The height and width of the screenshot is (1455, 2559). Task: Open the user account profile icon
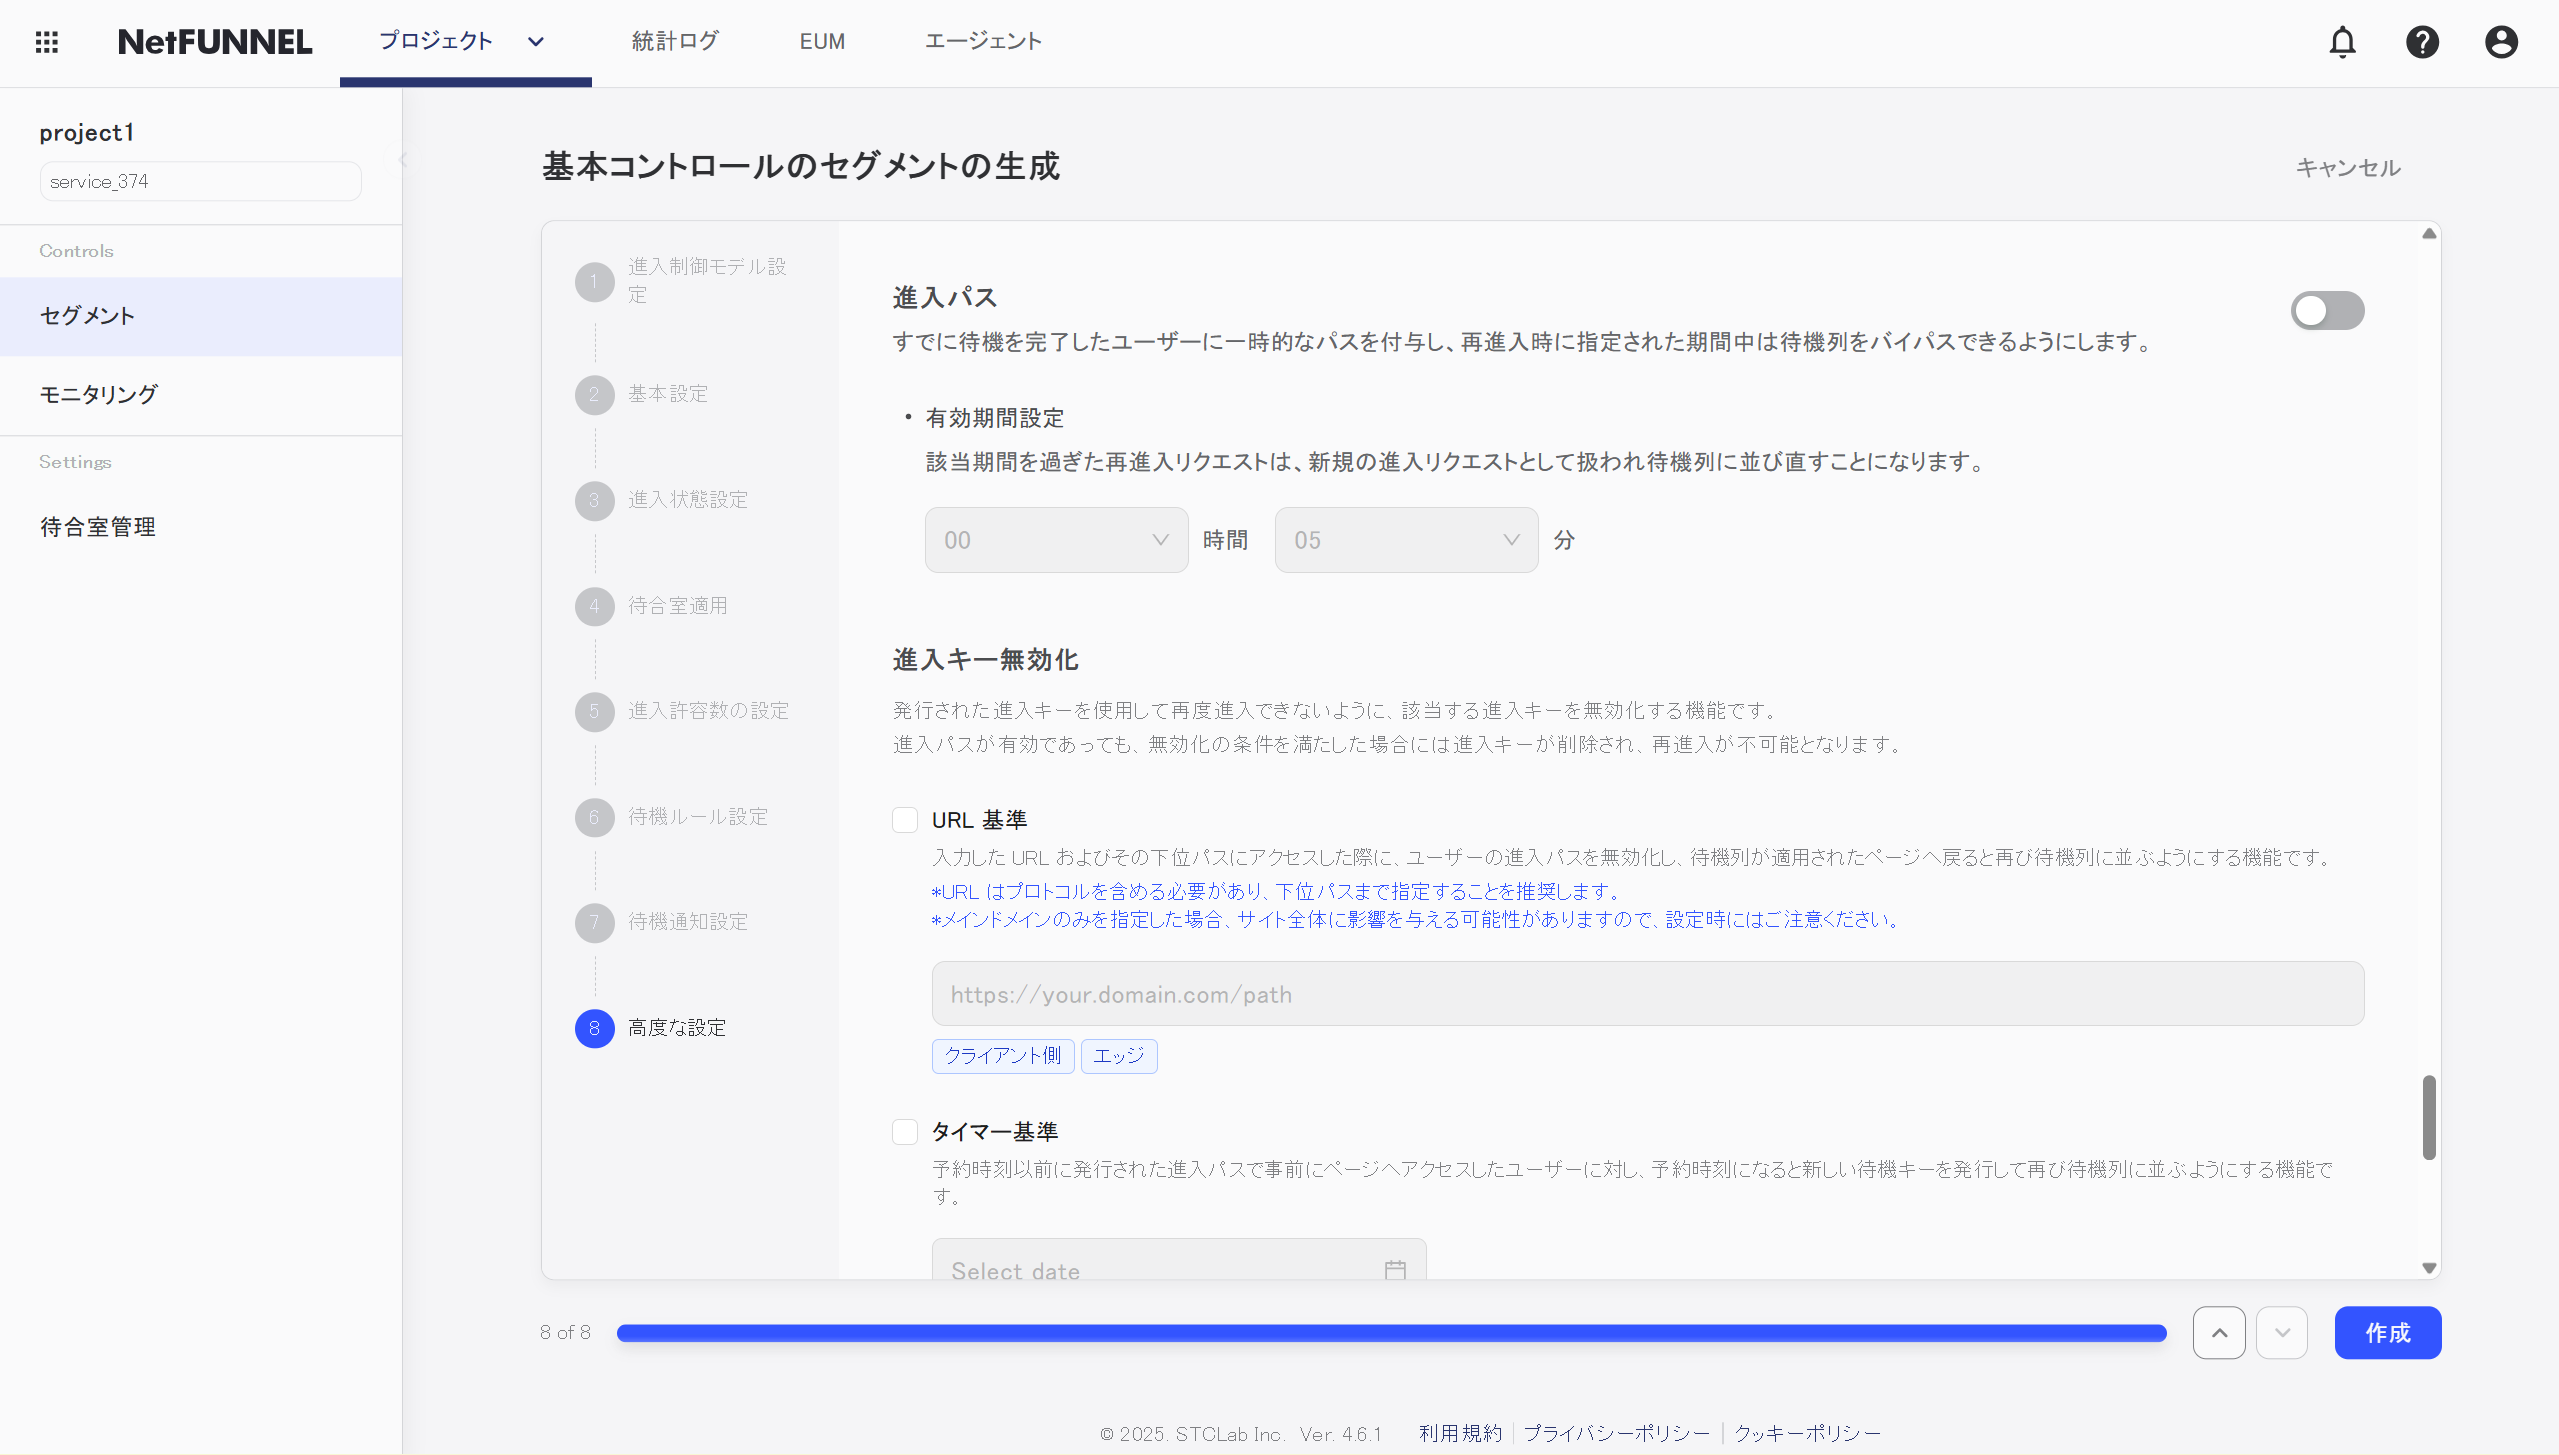tap(2501, 42)
